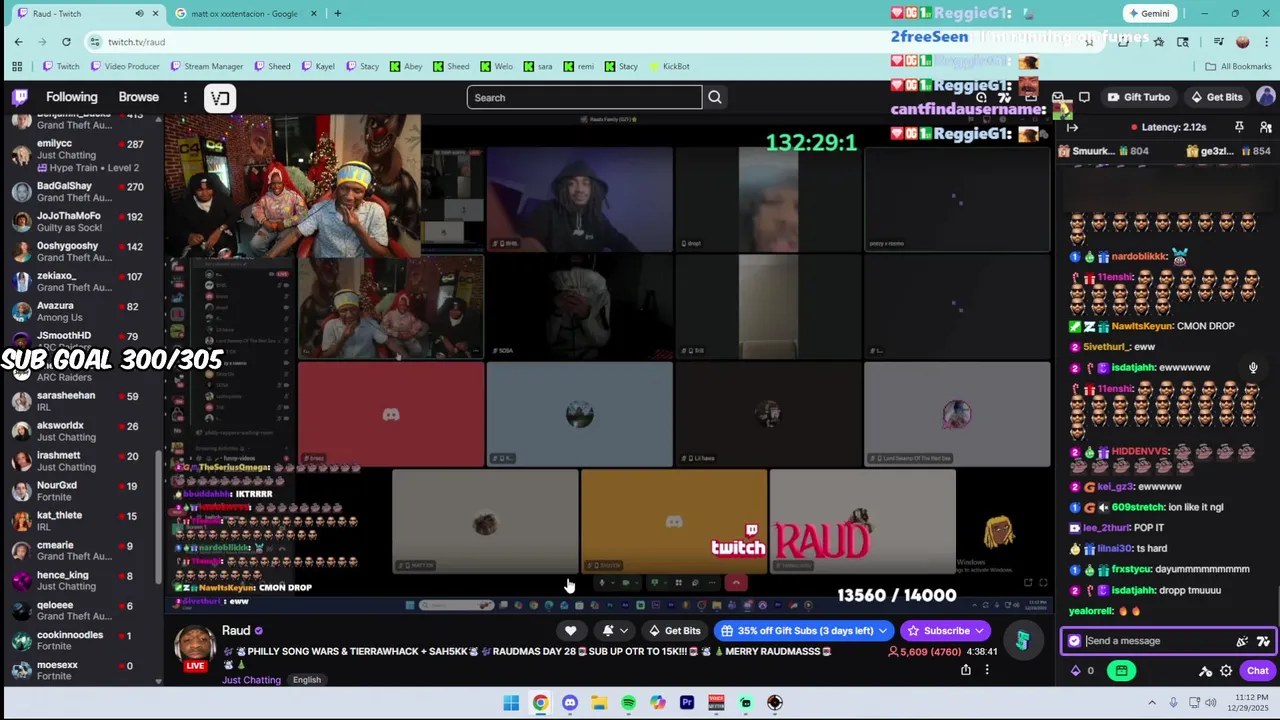Open the Chrome apps grid icon
Image resolution: width=1280 pixels, height=720 pixels.
pos(17,66)
